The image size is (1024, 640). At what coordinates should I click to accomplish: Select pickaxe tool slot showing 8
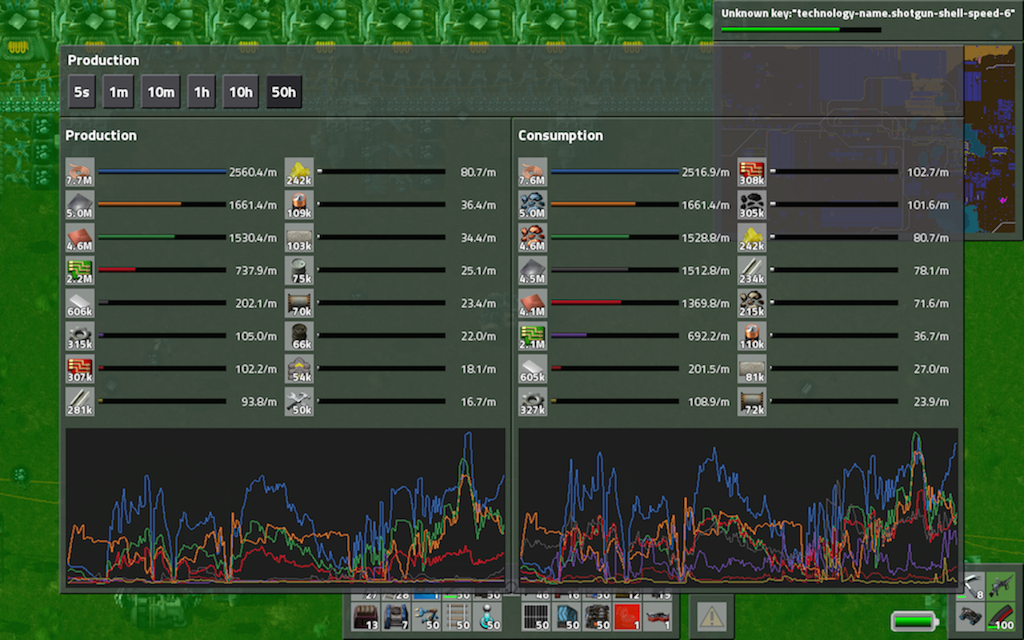click(x=971, y=586)
